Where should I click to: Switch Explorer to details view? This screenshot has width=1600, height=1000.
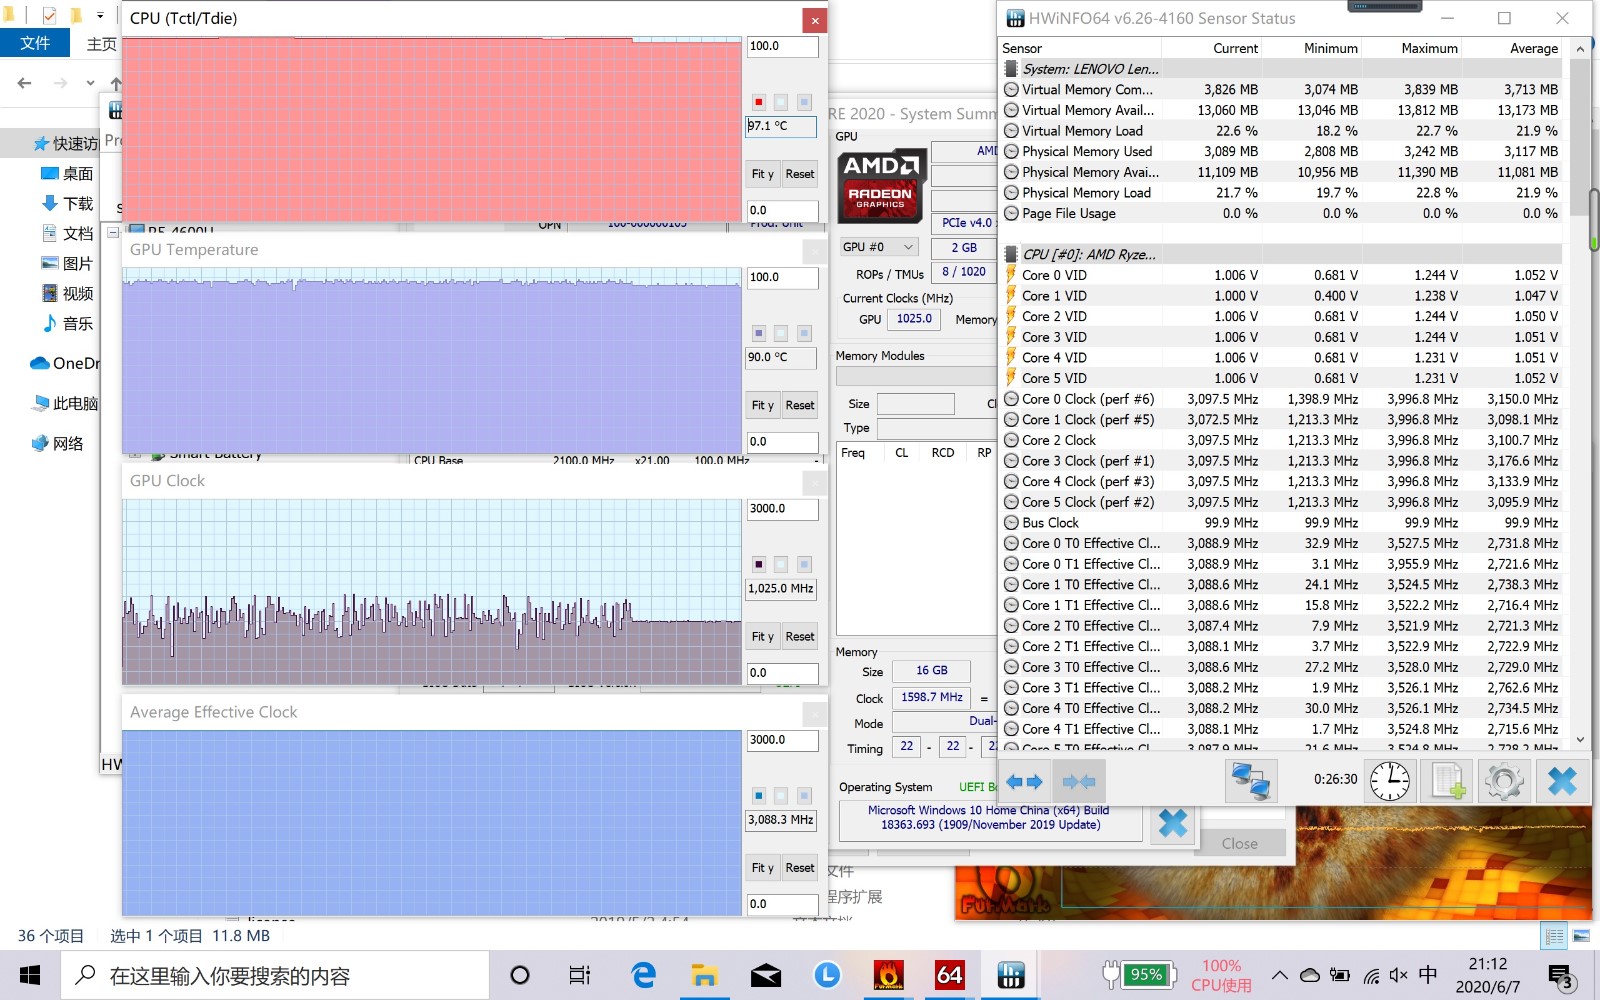(x=1554, y=936)
